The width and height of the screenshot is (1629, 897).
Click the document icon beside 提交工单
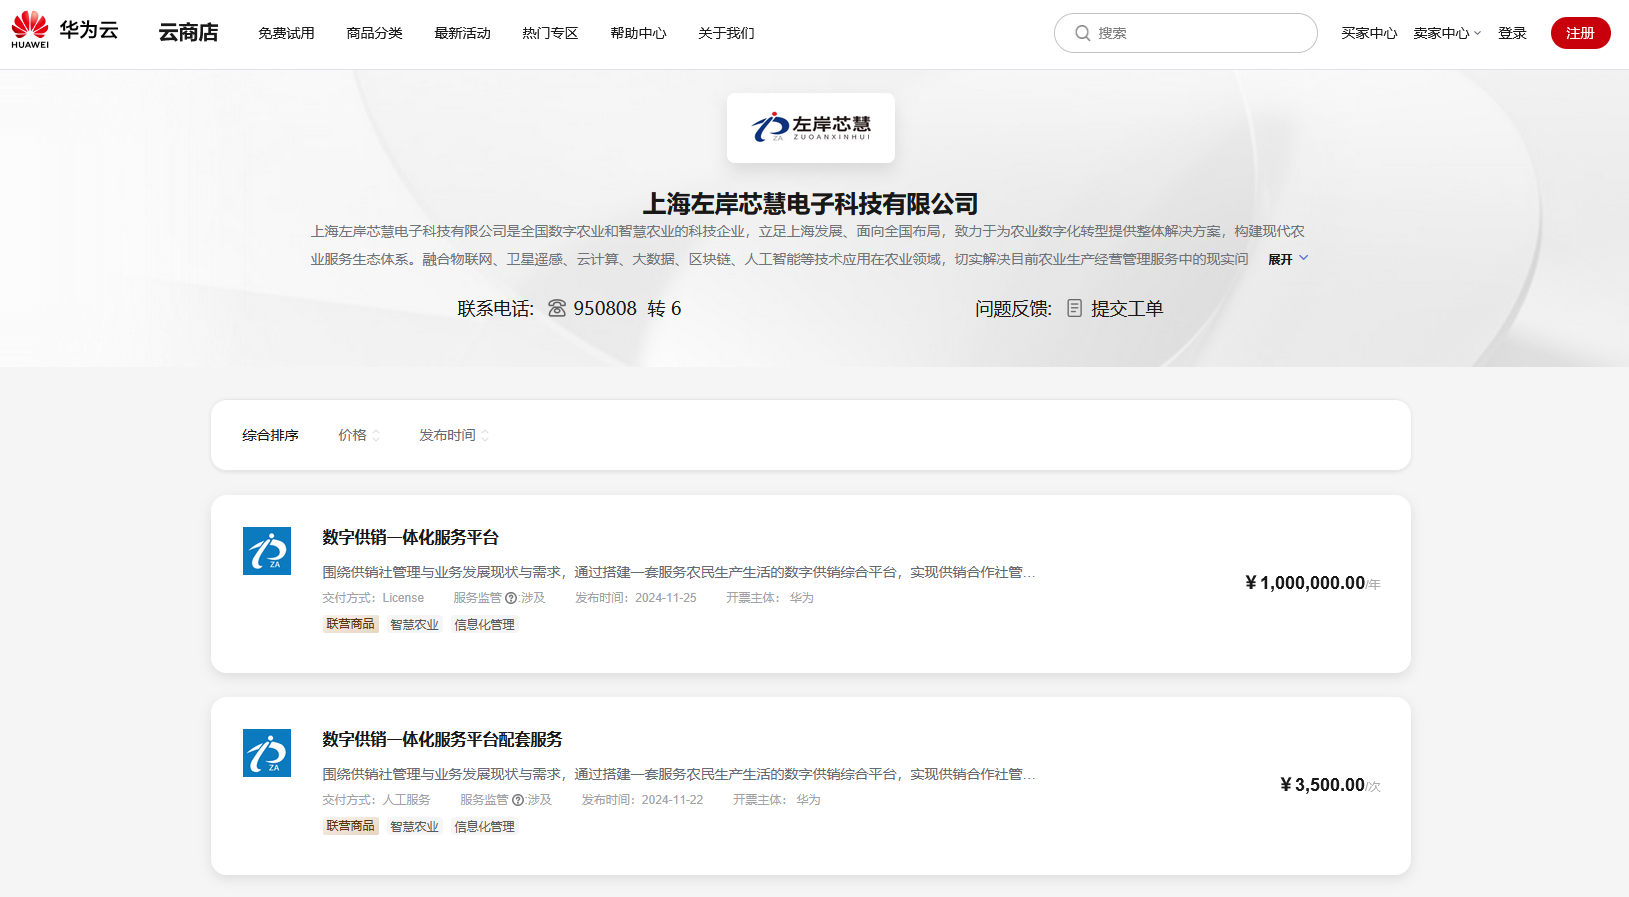1074,308
